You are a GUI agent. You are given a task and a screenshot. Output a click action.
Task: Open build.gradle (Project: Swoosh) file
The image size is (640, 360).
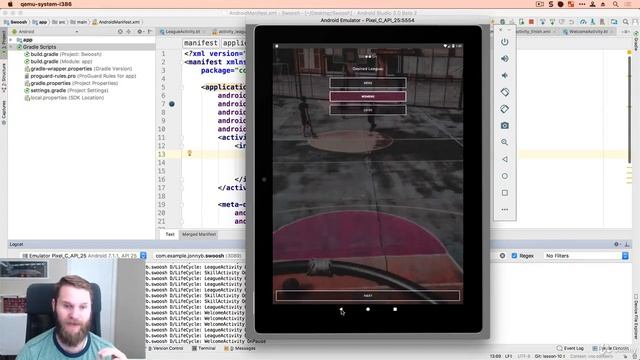tap(63, 54)
